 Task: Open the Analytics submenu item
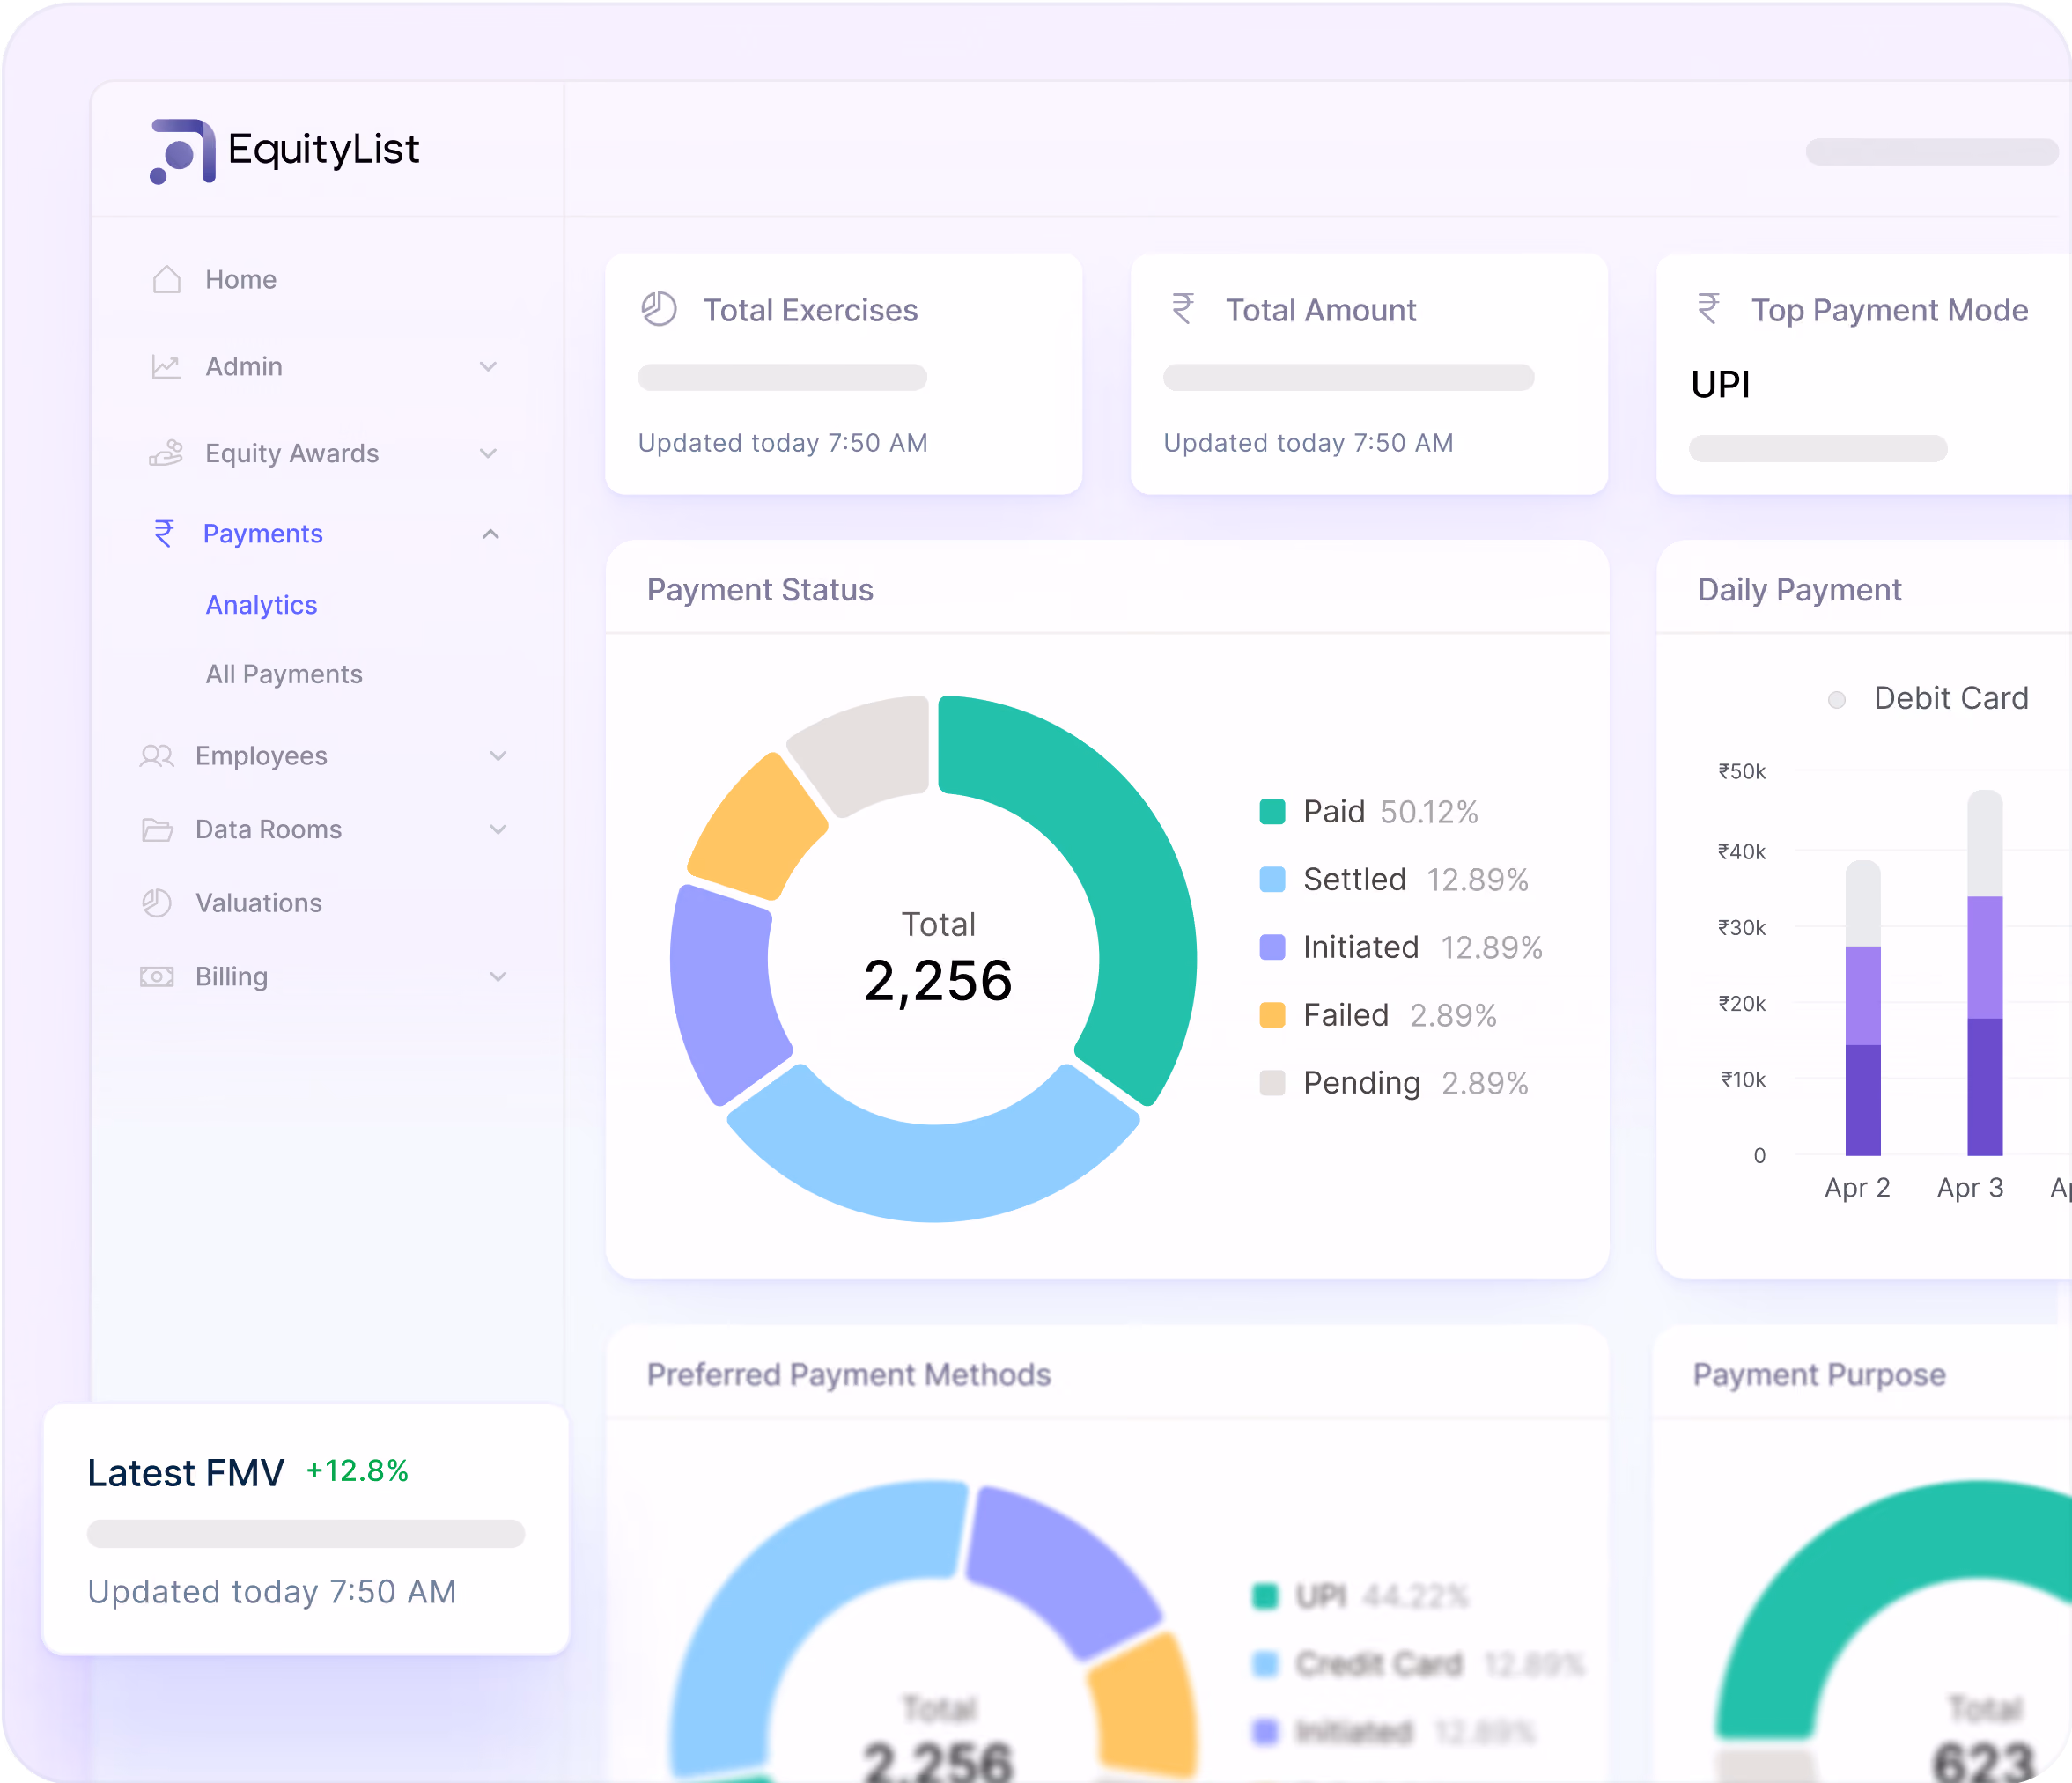click(262, 606)
